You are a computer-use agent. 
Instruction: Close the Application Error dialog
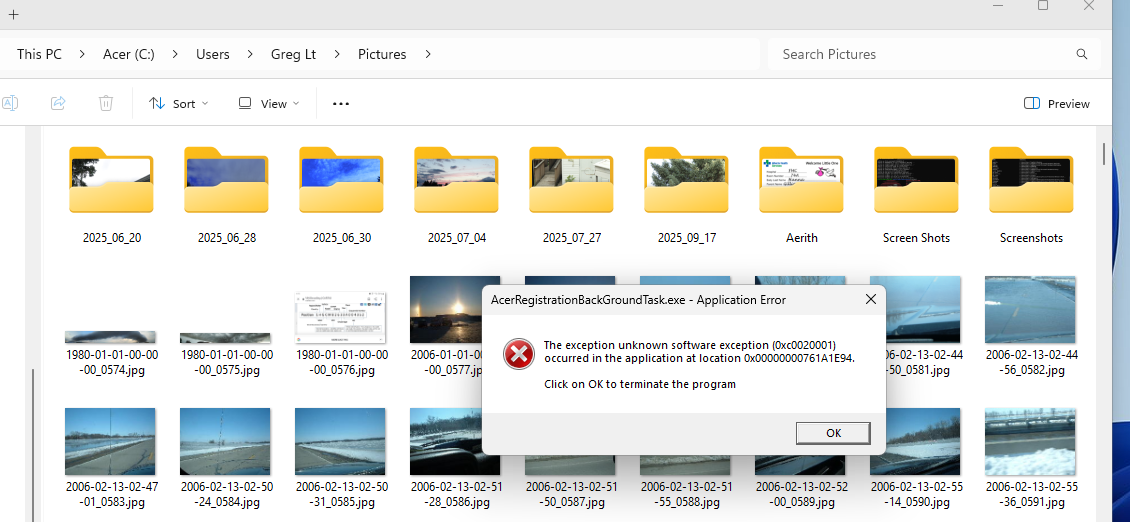click(871, 299)
